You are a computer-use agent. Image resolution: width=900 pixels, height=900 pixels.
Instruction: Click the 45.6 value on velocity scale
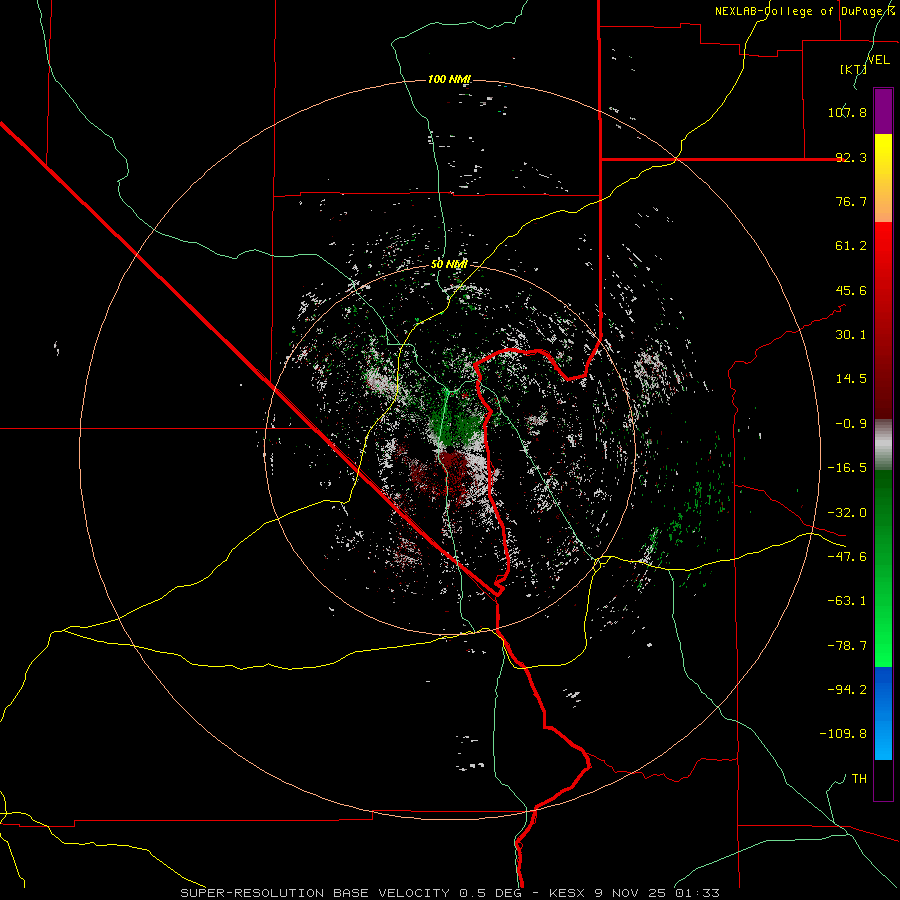[x=851, y=290]
